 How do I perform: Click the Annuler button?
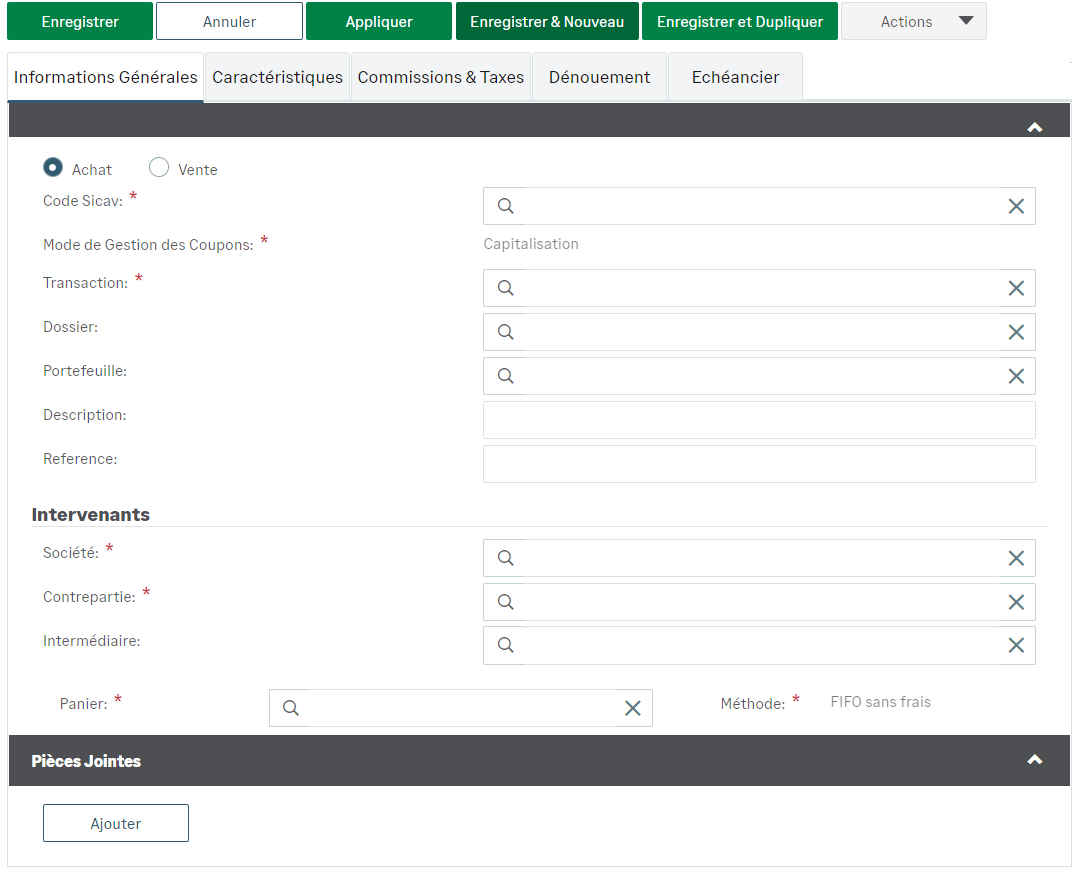229,21
